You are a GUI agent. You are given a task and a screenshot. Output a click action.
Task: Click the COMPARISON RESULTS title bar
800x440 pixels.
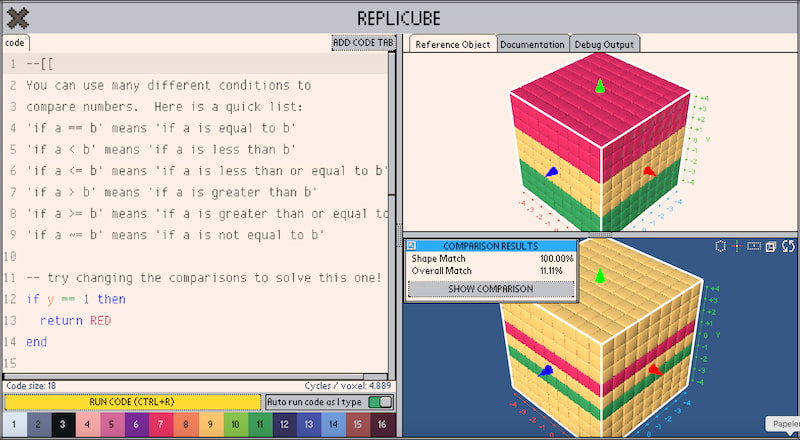click(491, 246)
